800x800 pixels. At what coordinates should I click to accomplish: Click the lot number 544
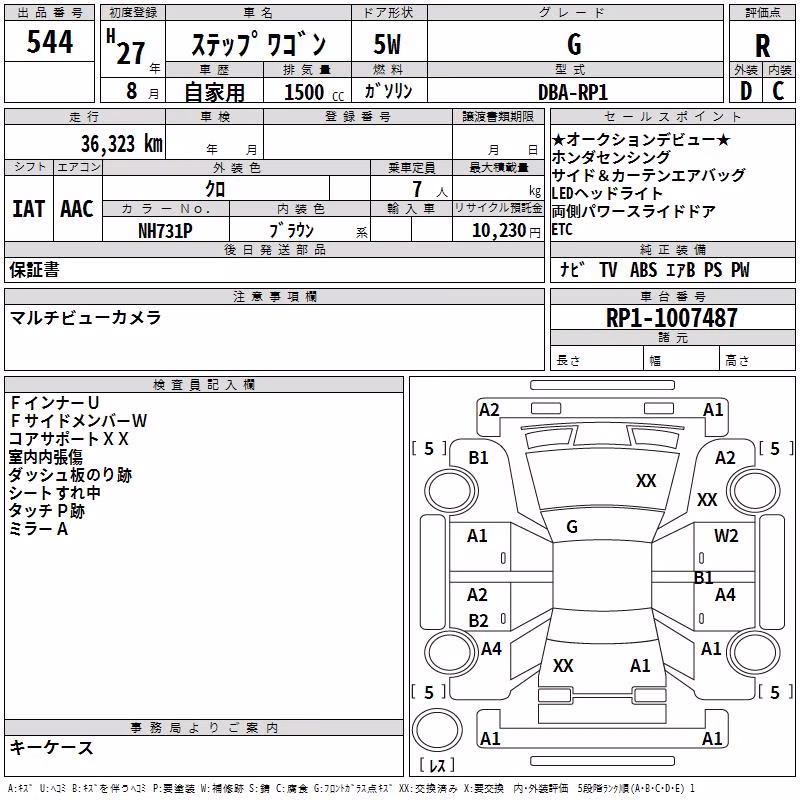(49, 42)
